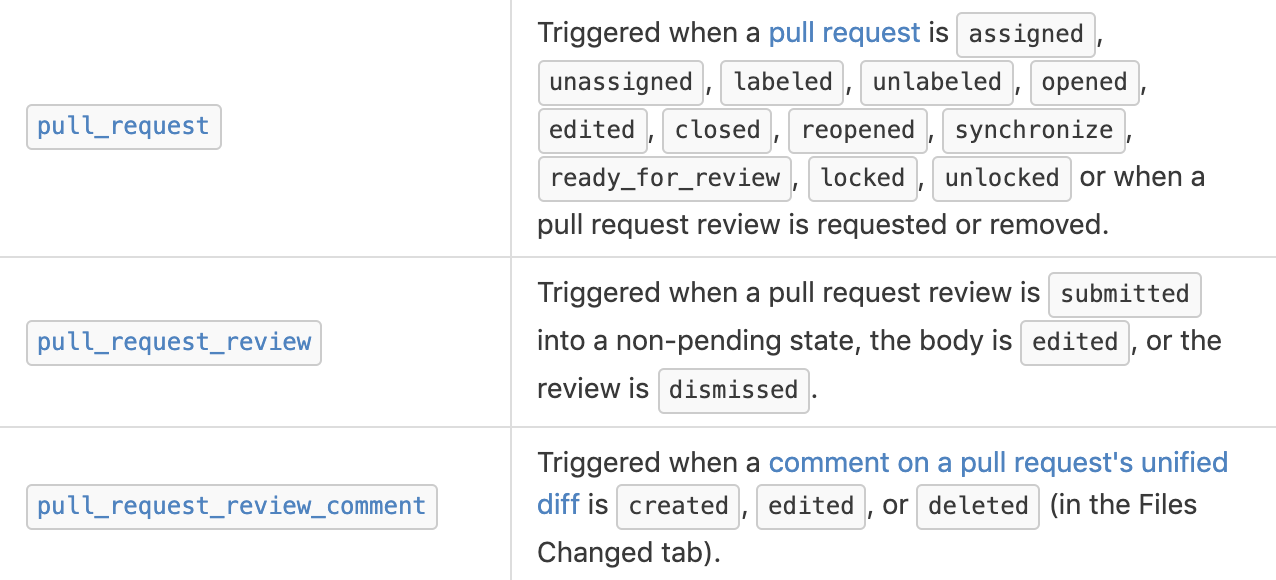The image size is (1276, 580).
Task: Click the 'dismissed' code tag
Action: (x=733, y=390)
